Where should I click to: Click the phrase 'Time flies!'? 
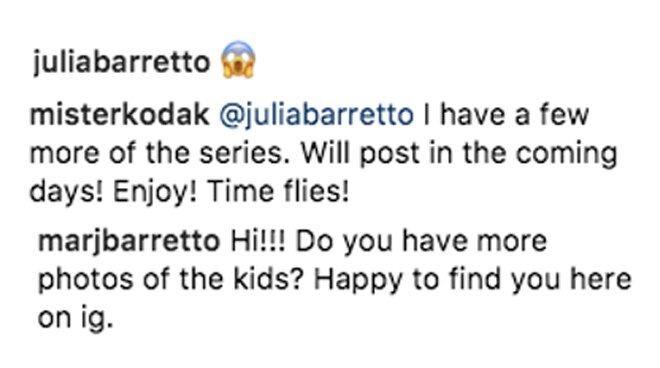pos(278,192)
